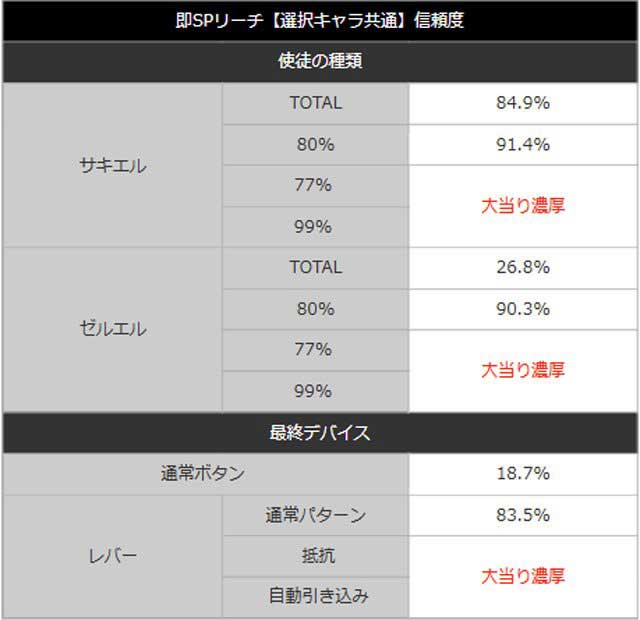
Task: Select the 最終デバイス section header
Action: coord(320,433)
